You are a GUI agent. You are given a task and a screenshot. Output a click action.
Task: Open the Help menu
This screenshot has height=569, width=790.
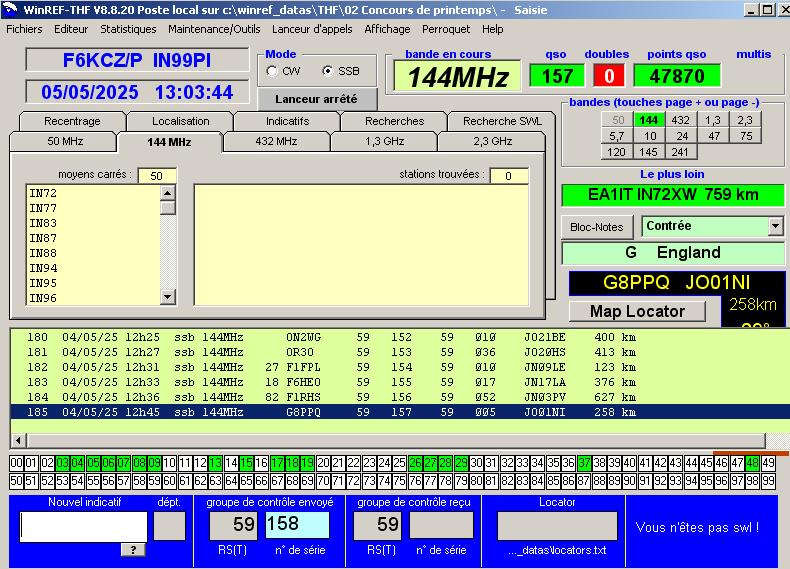tap(492, 29)
